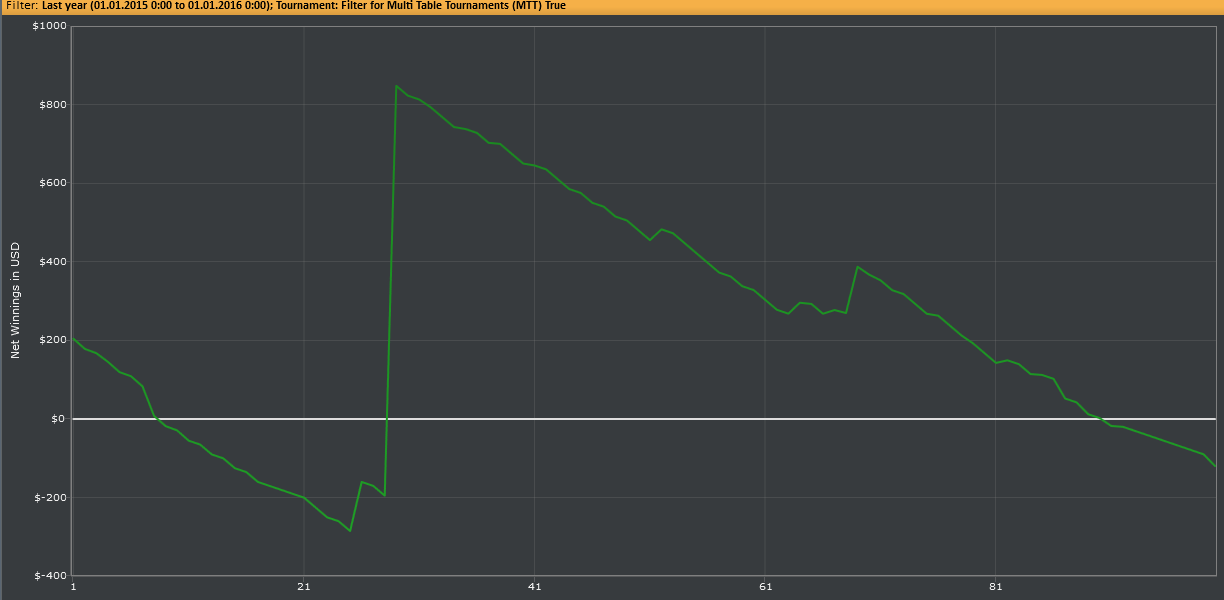Click the $200 y-axis label

point(53,340)
